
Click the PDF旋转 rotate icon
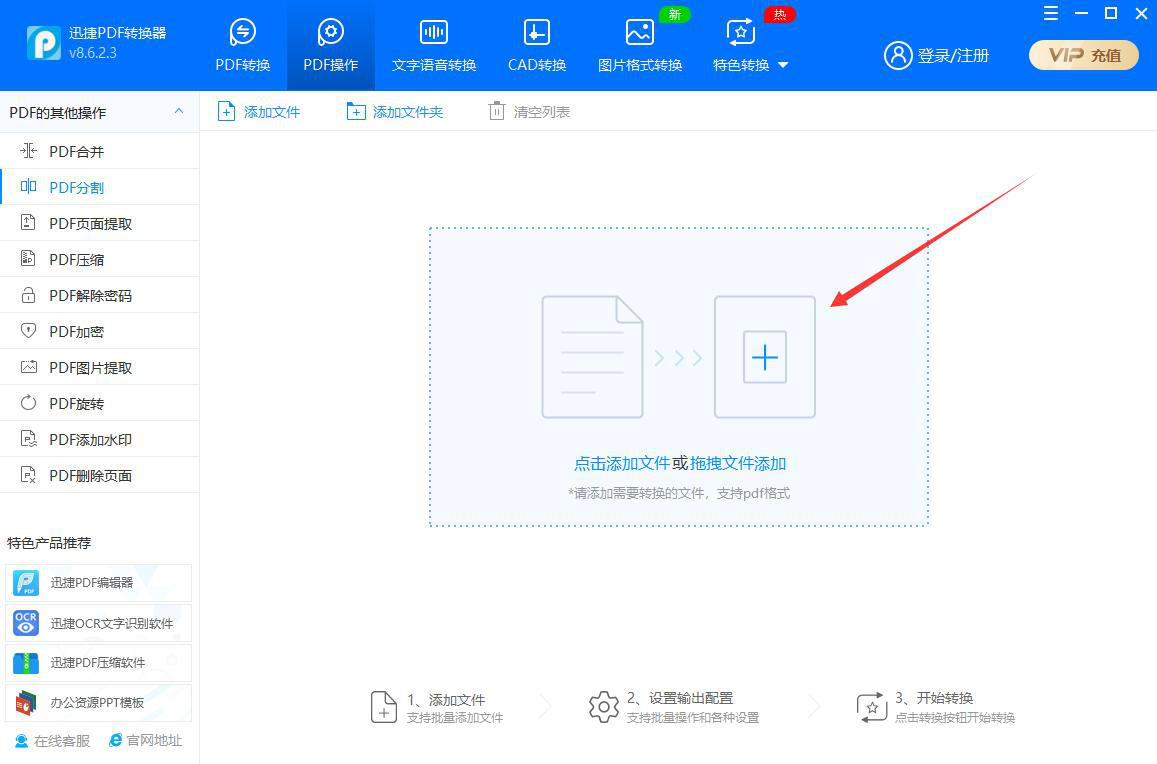[28, 402]
